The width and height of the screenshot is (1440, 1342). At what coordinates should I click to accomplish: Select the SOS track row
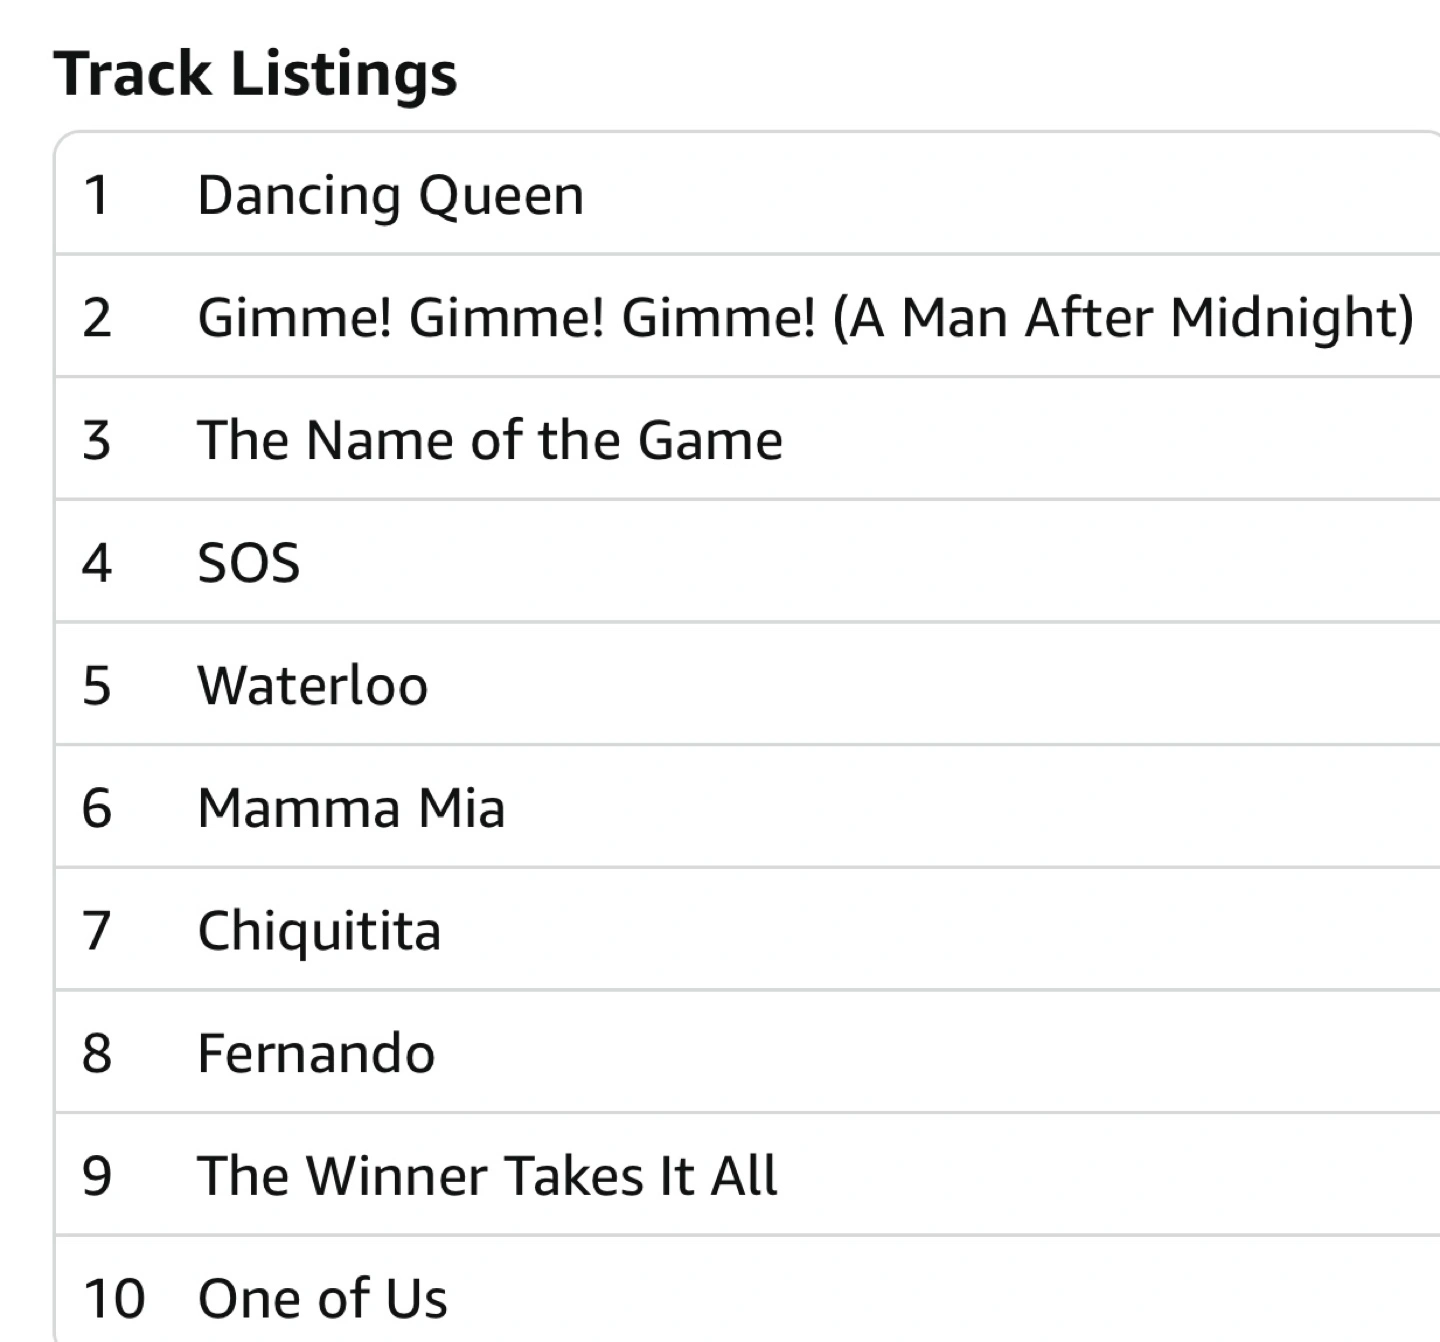pyautogui.click(x=748, y=561)
